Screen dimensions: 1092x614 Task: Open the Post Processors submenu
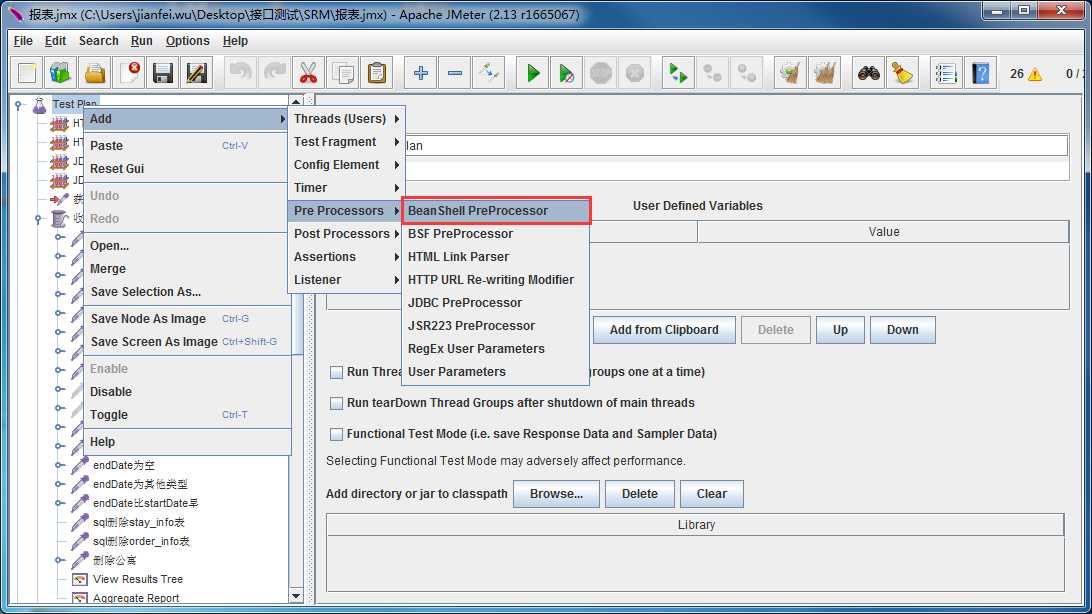345,234
